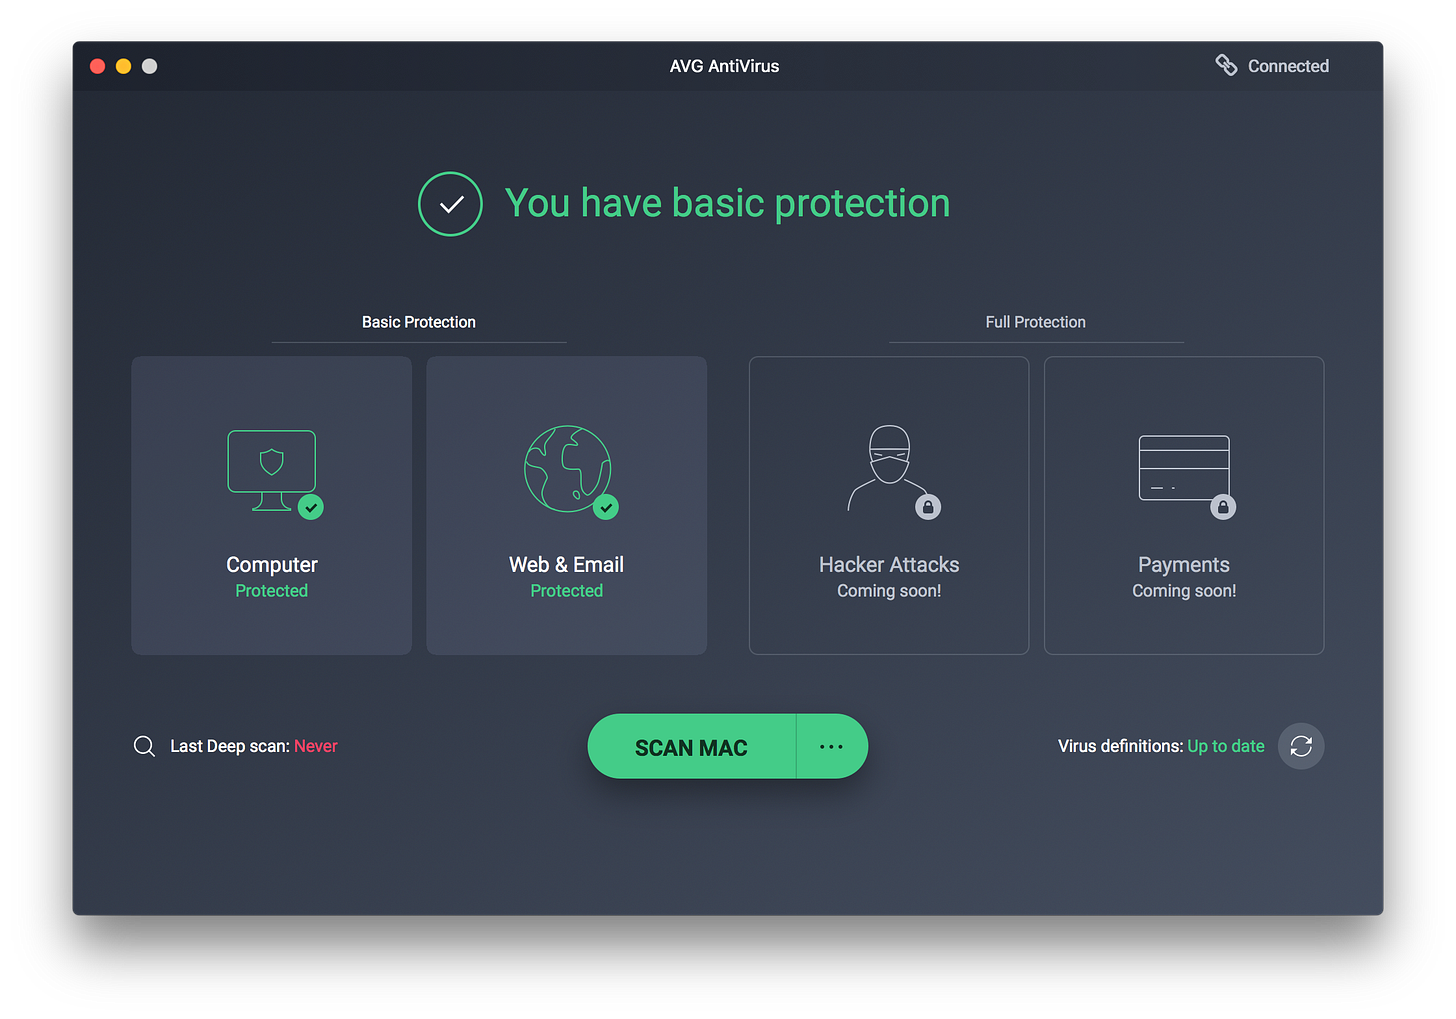Click the Connected status label
This screenshot has width=1456, height=1019.
click(x=1288, y=66)
